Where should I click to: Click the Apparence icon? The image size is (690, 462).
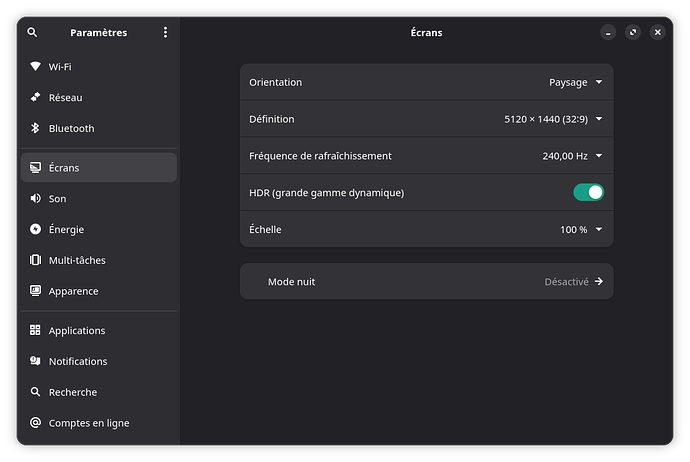35,291
